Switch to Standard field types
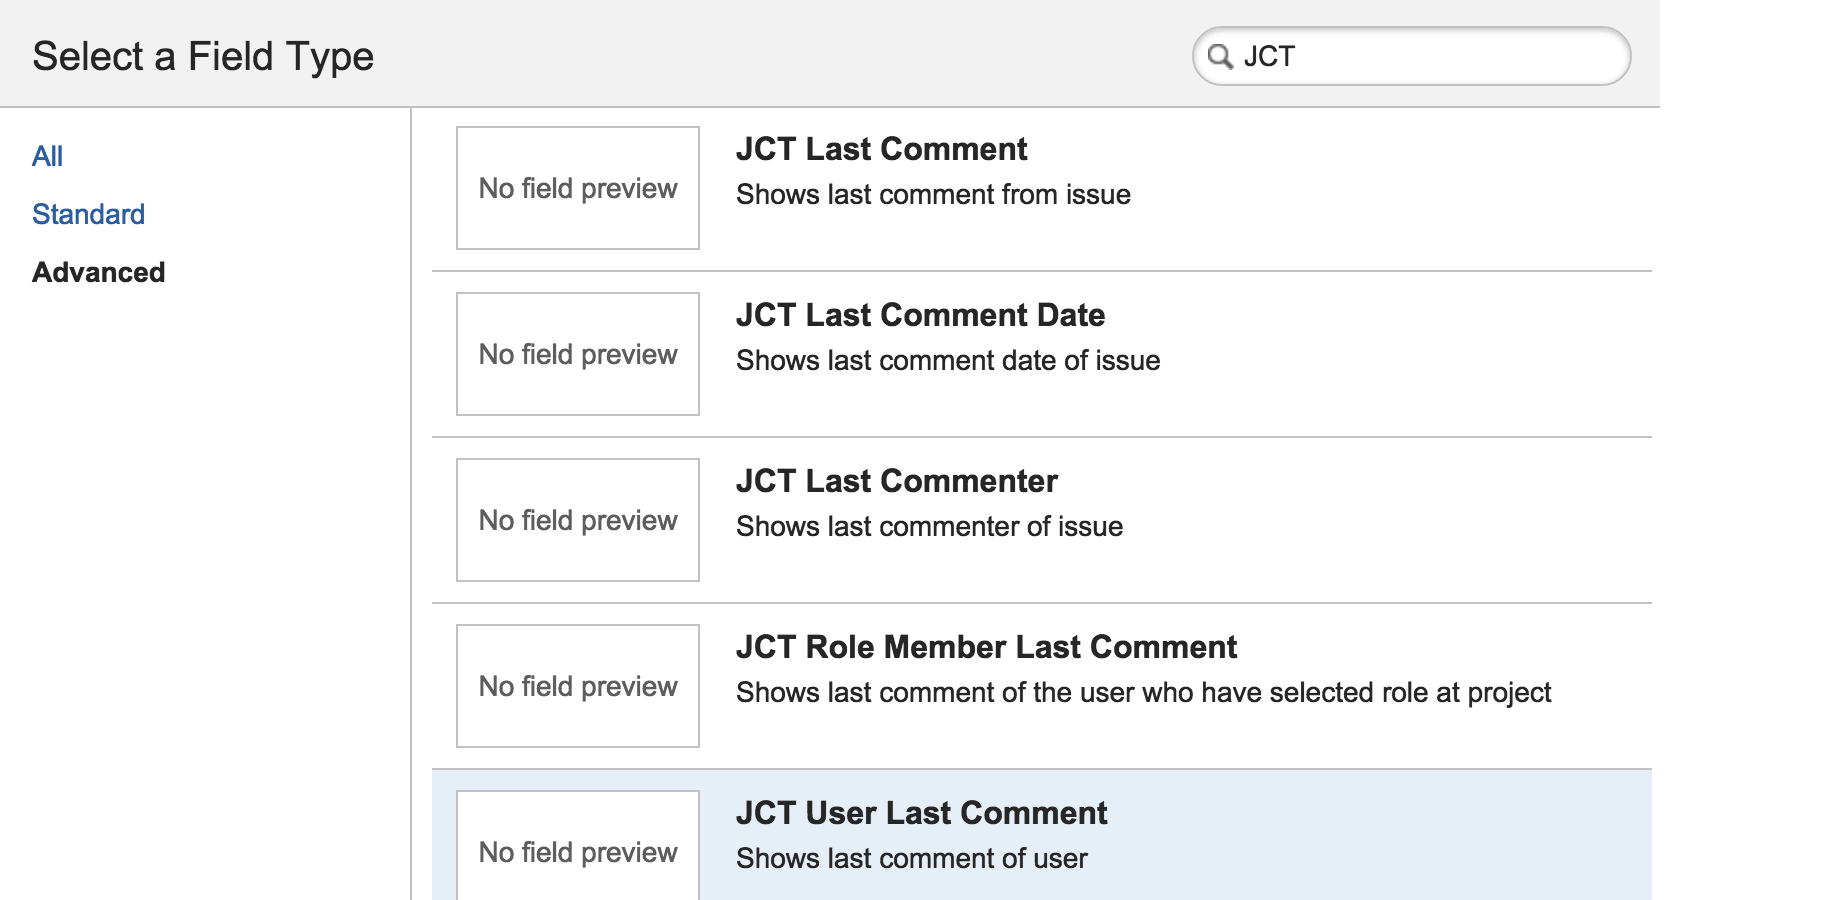 coord(88,214)
